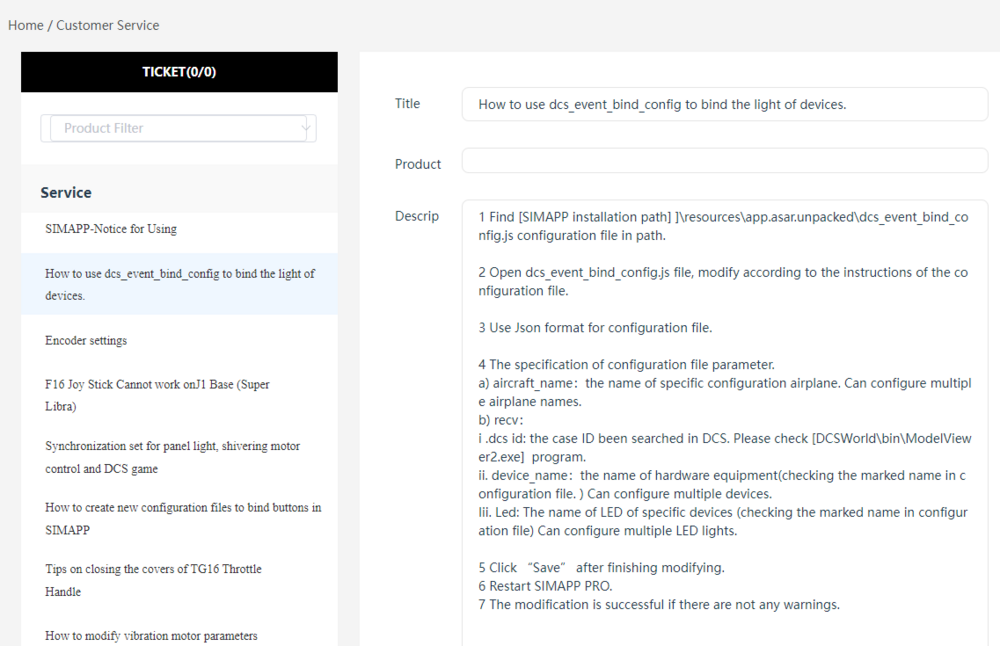Open the Encoder settings article
This screenshot has width=1000, height=646.
(x=86, y=341)
